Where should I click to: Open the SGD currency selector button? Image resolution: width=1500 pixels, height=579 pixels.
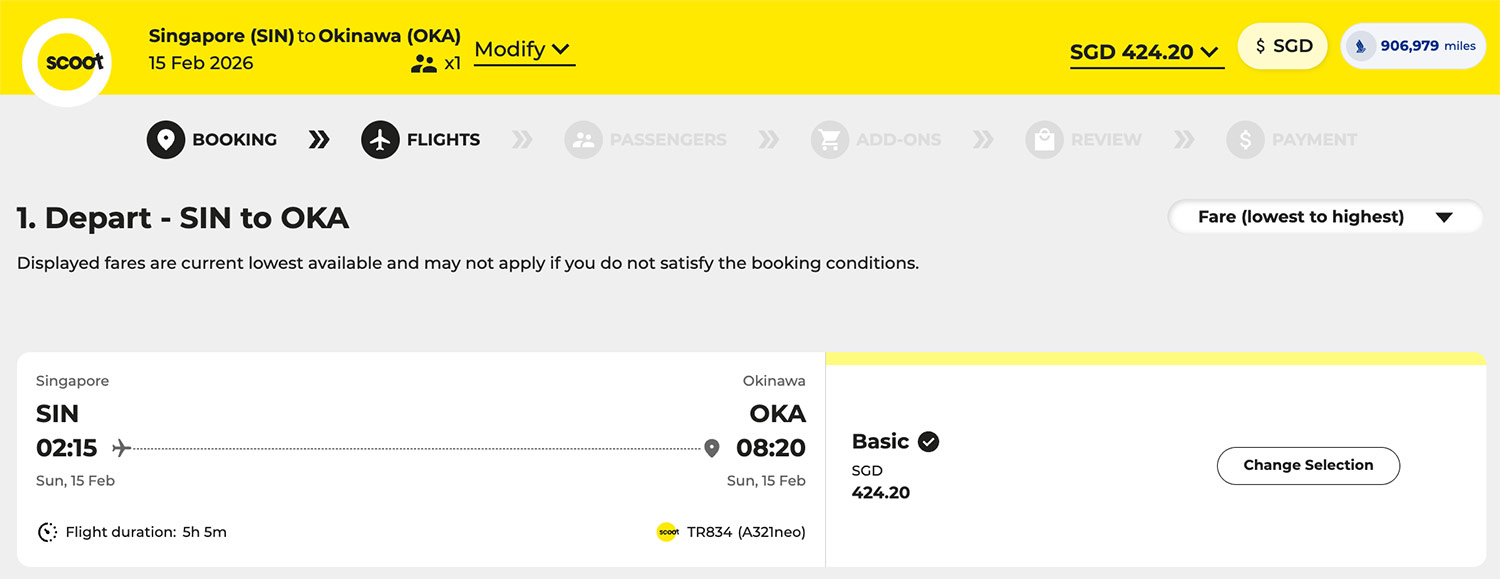pyautogui.click(x=1283, y=46)
